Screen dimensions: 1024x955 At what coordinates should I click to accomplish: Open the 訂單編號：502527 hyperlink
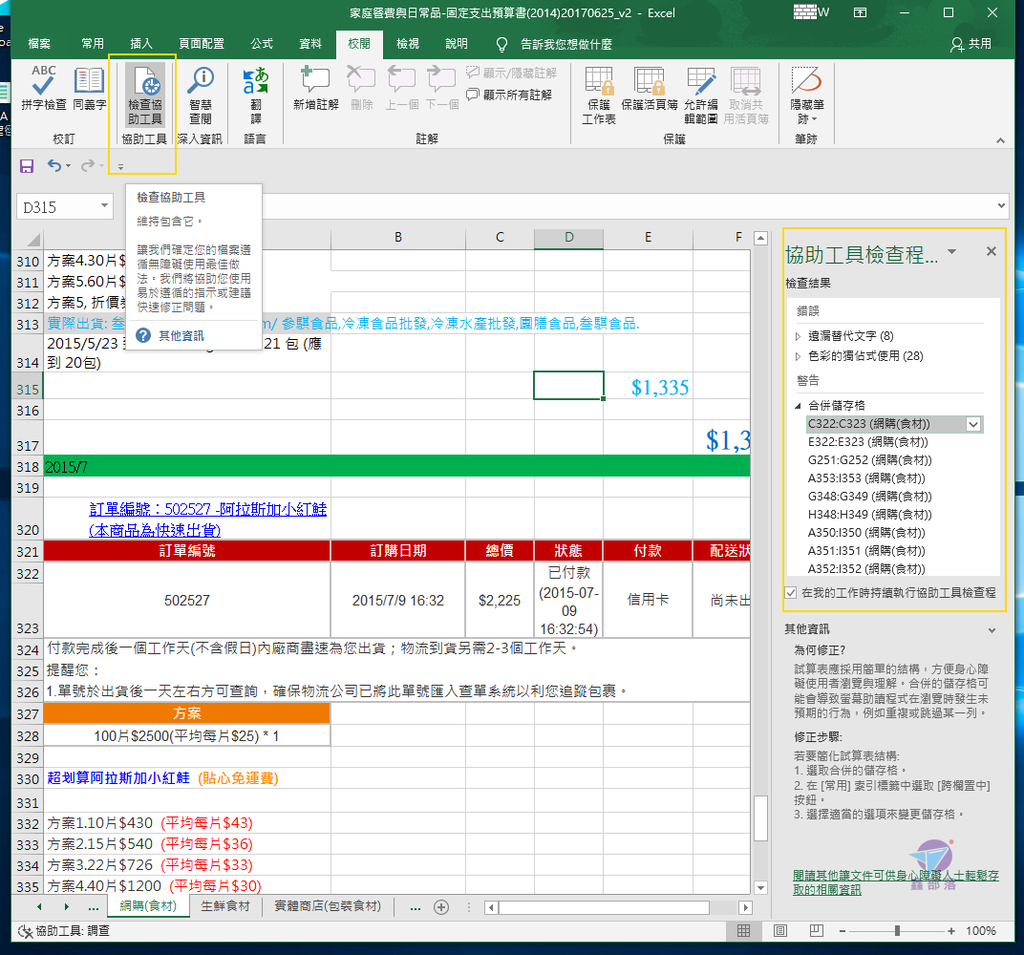pyautogui.click(x=208, y=519)
